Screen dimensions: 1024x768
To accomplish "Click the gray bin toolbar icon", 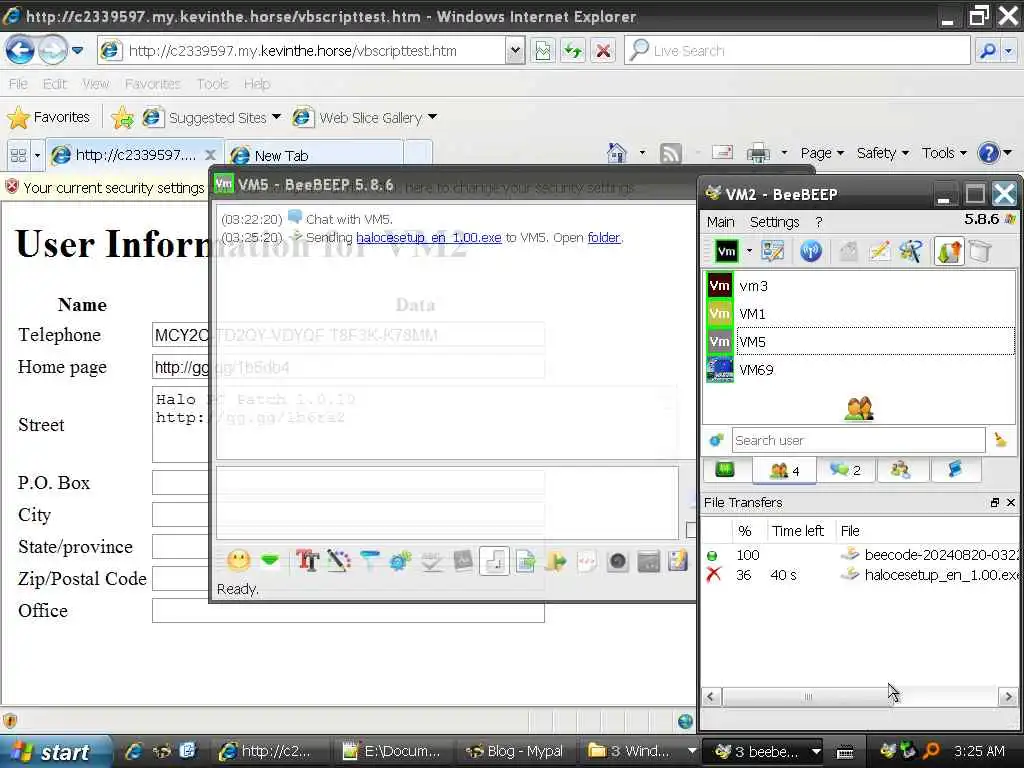I will tap(980, 251).
